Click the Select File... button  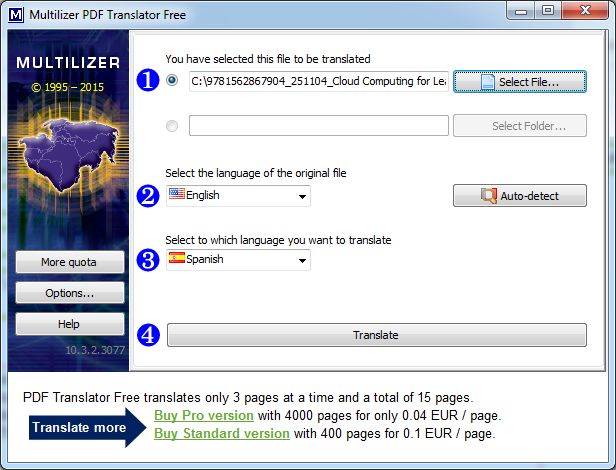[x=520, y=82]
